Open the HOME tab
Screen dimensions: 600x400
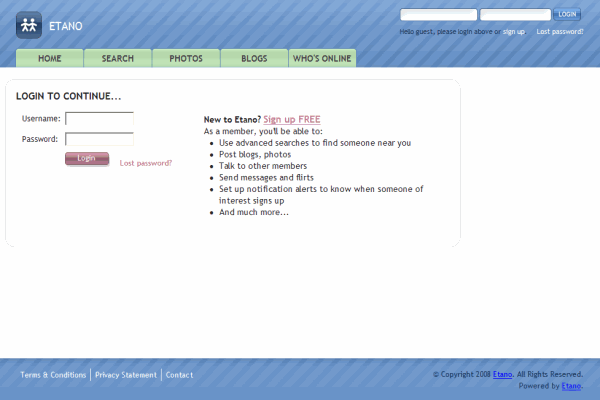(x=50, y=58)
